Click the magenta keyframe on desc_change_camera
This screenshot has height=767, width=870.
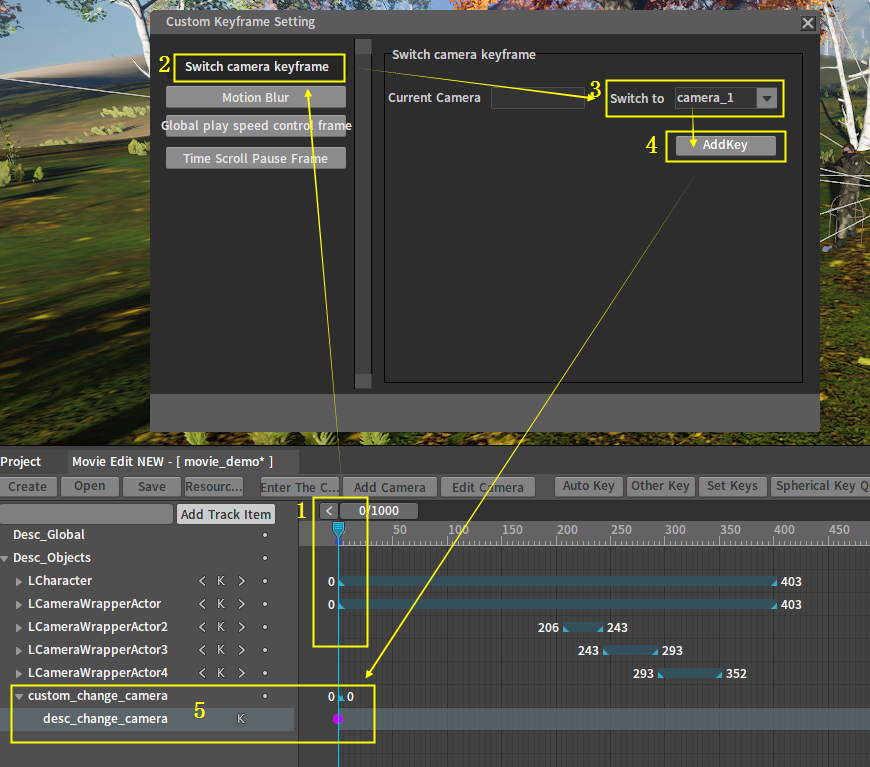tap(338, 719)
